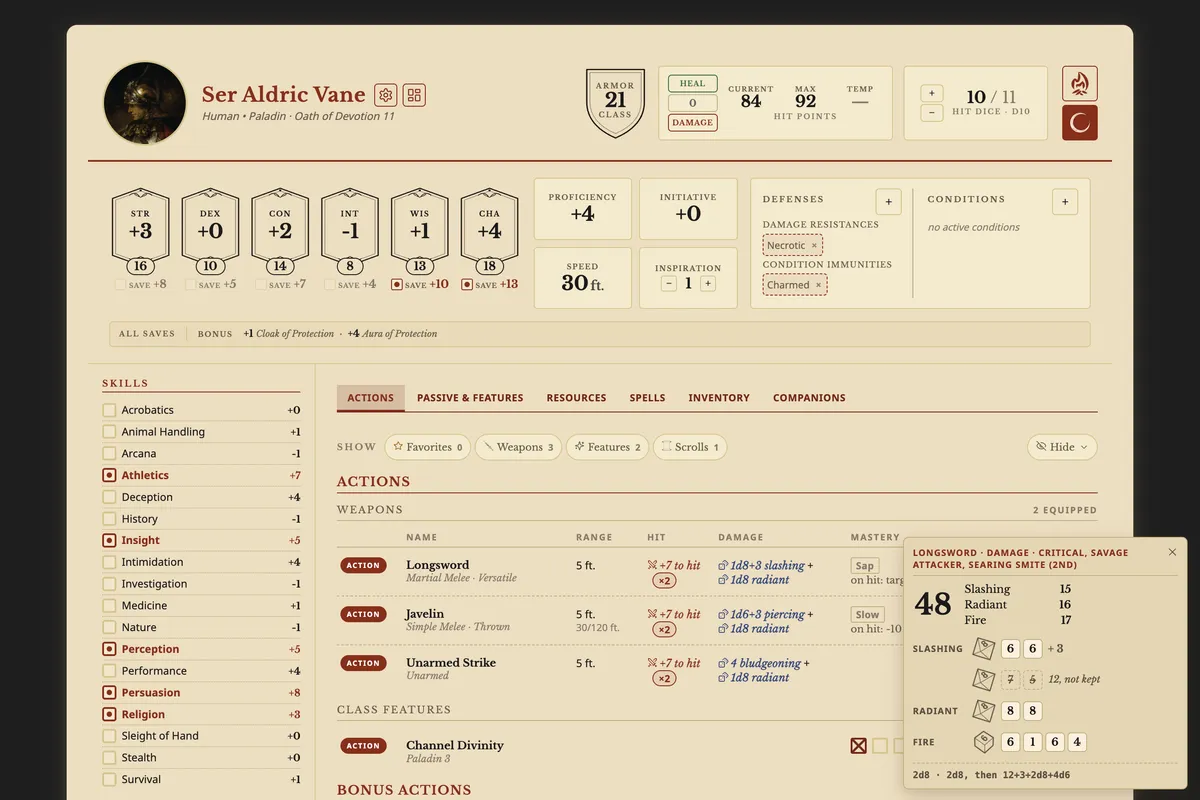The height and width of the screenshot is (800, 1200).
Task: Add a new condition with the plus button
Action: tap(1065, 201)
